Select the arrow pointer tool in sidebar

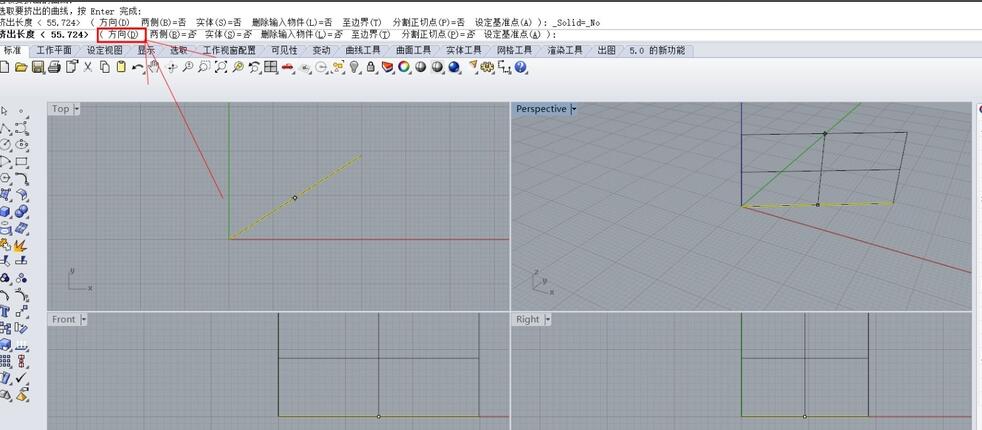(5, 111)
